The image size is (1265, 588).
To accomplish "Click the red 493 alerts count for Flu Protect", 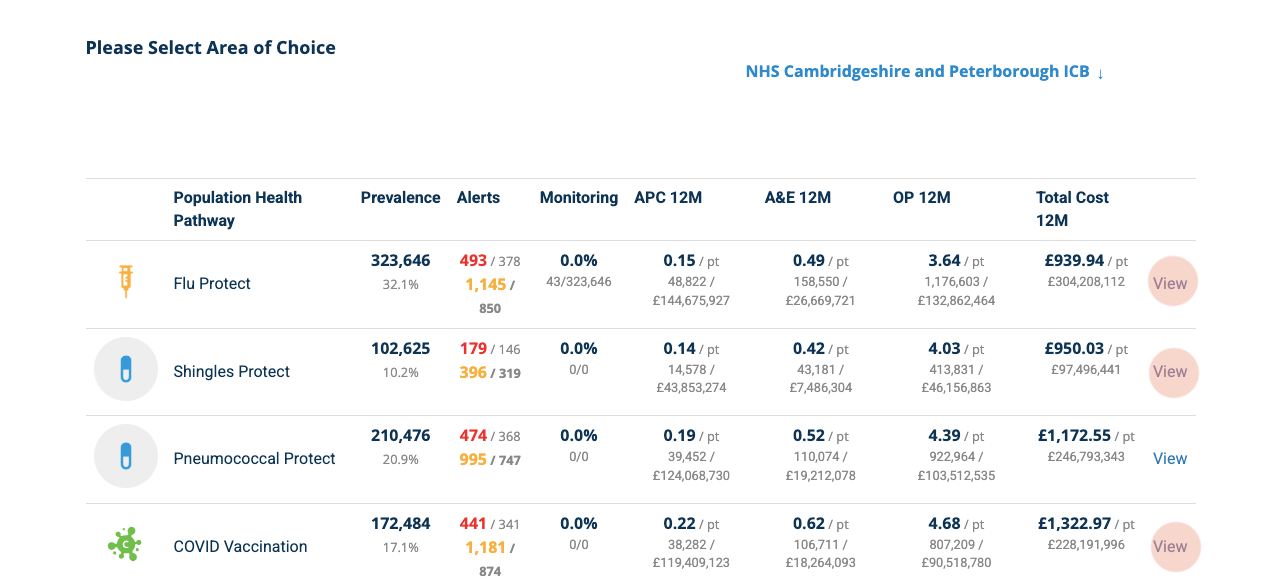I will [x=473, y=261].
